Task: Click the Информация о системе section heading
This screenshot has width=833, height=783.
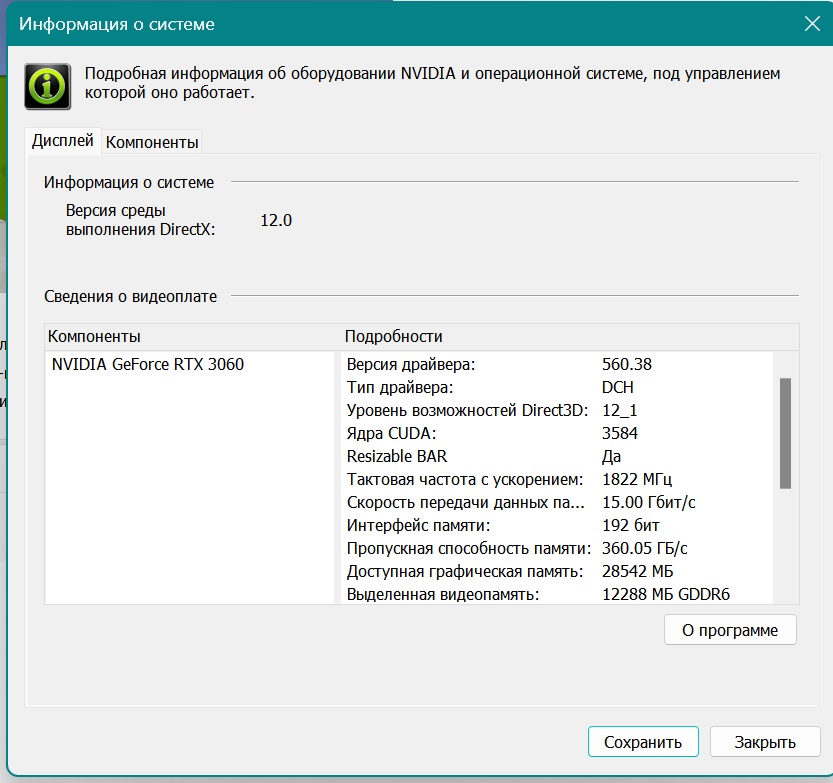Action: click(129, 182)
